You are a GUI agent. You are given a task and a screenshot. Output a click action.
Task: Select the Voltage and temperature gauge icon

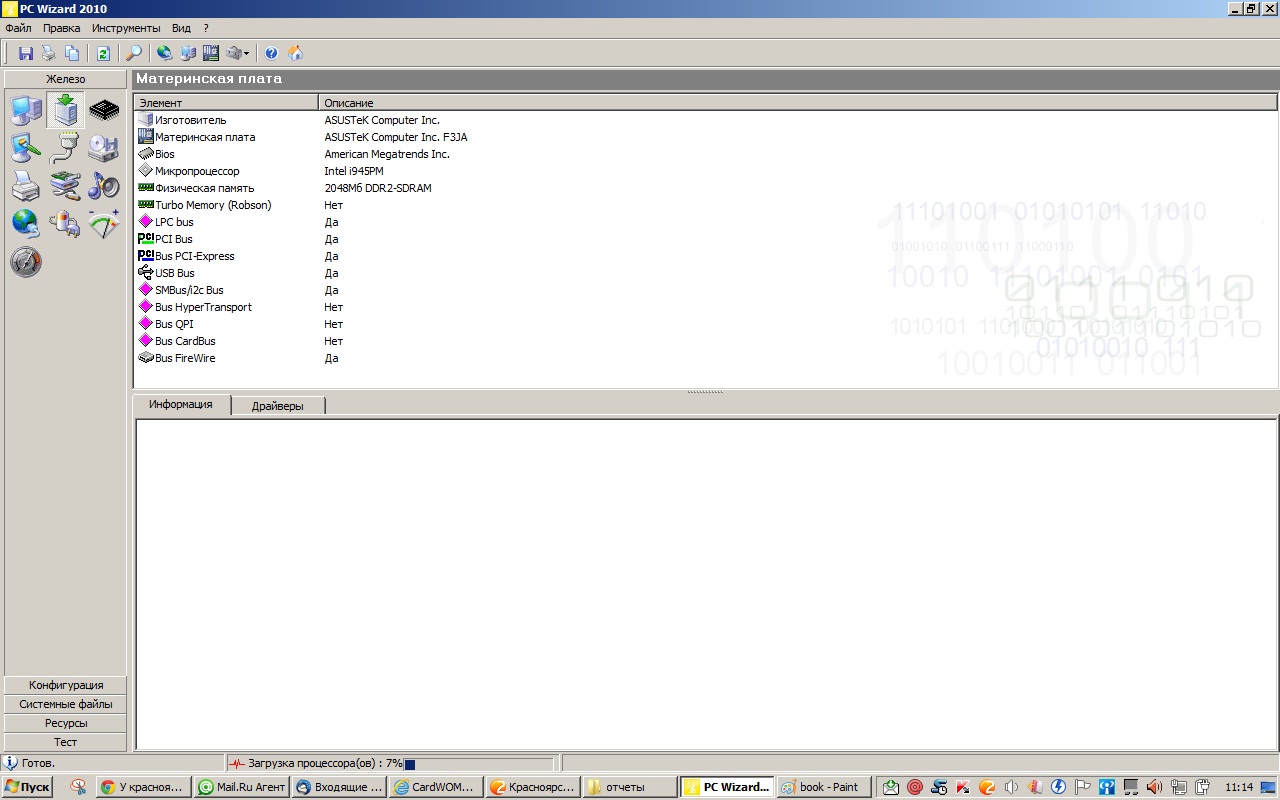click(x=104, y=224)
